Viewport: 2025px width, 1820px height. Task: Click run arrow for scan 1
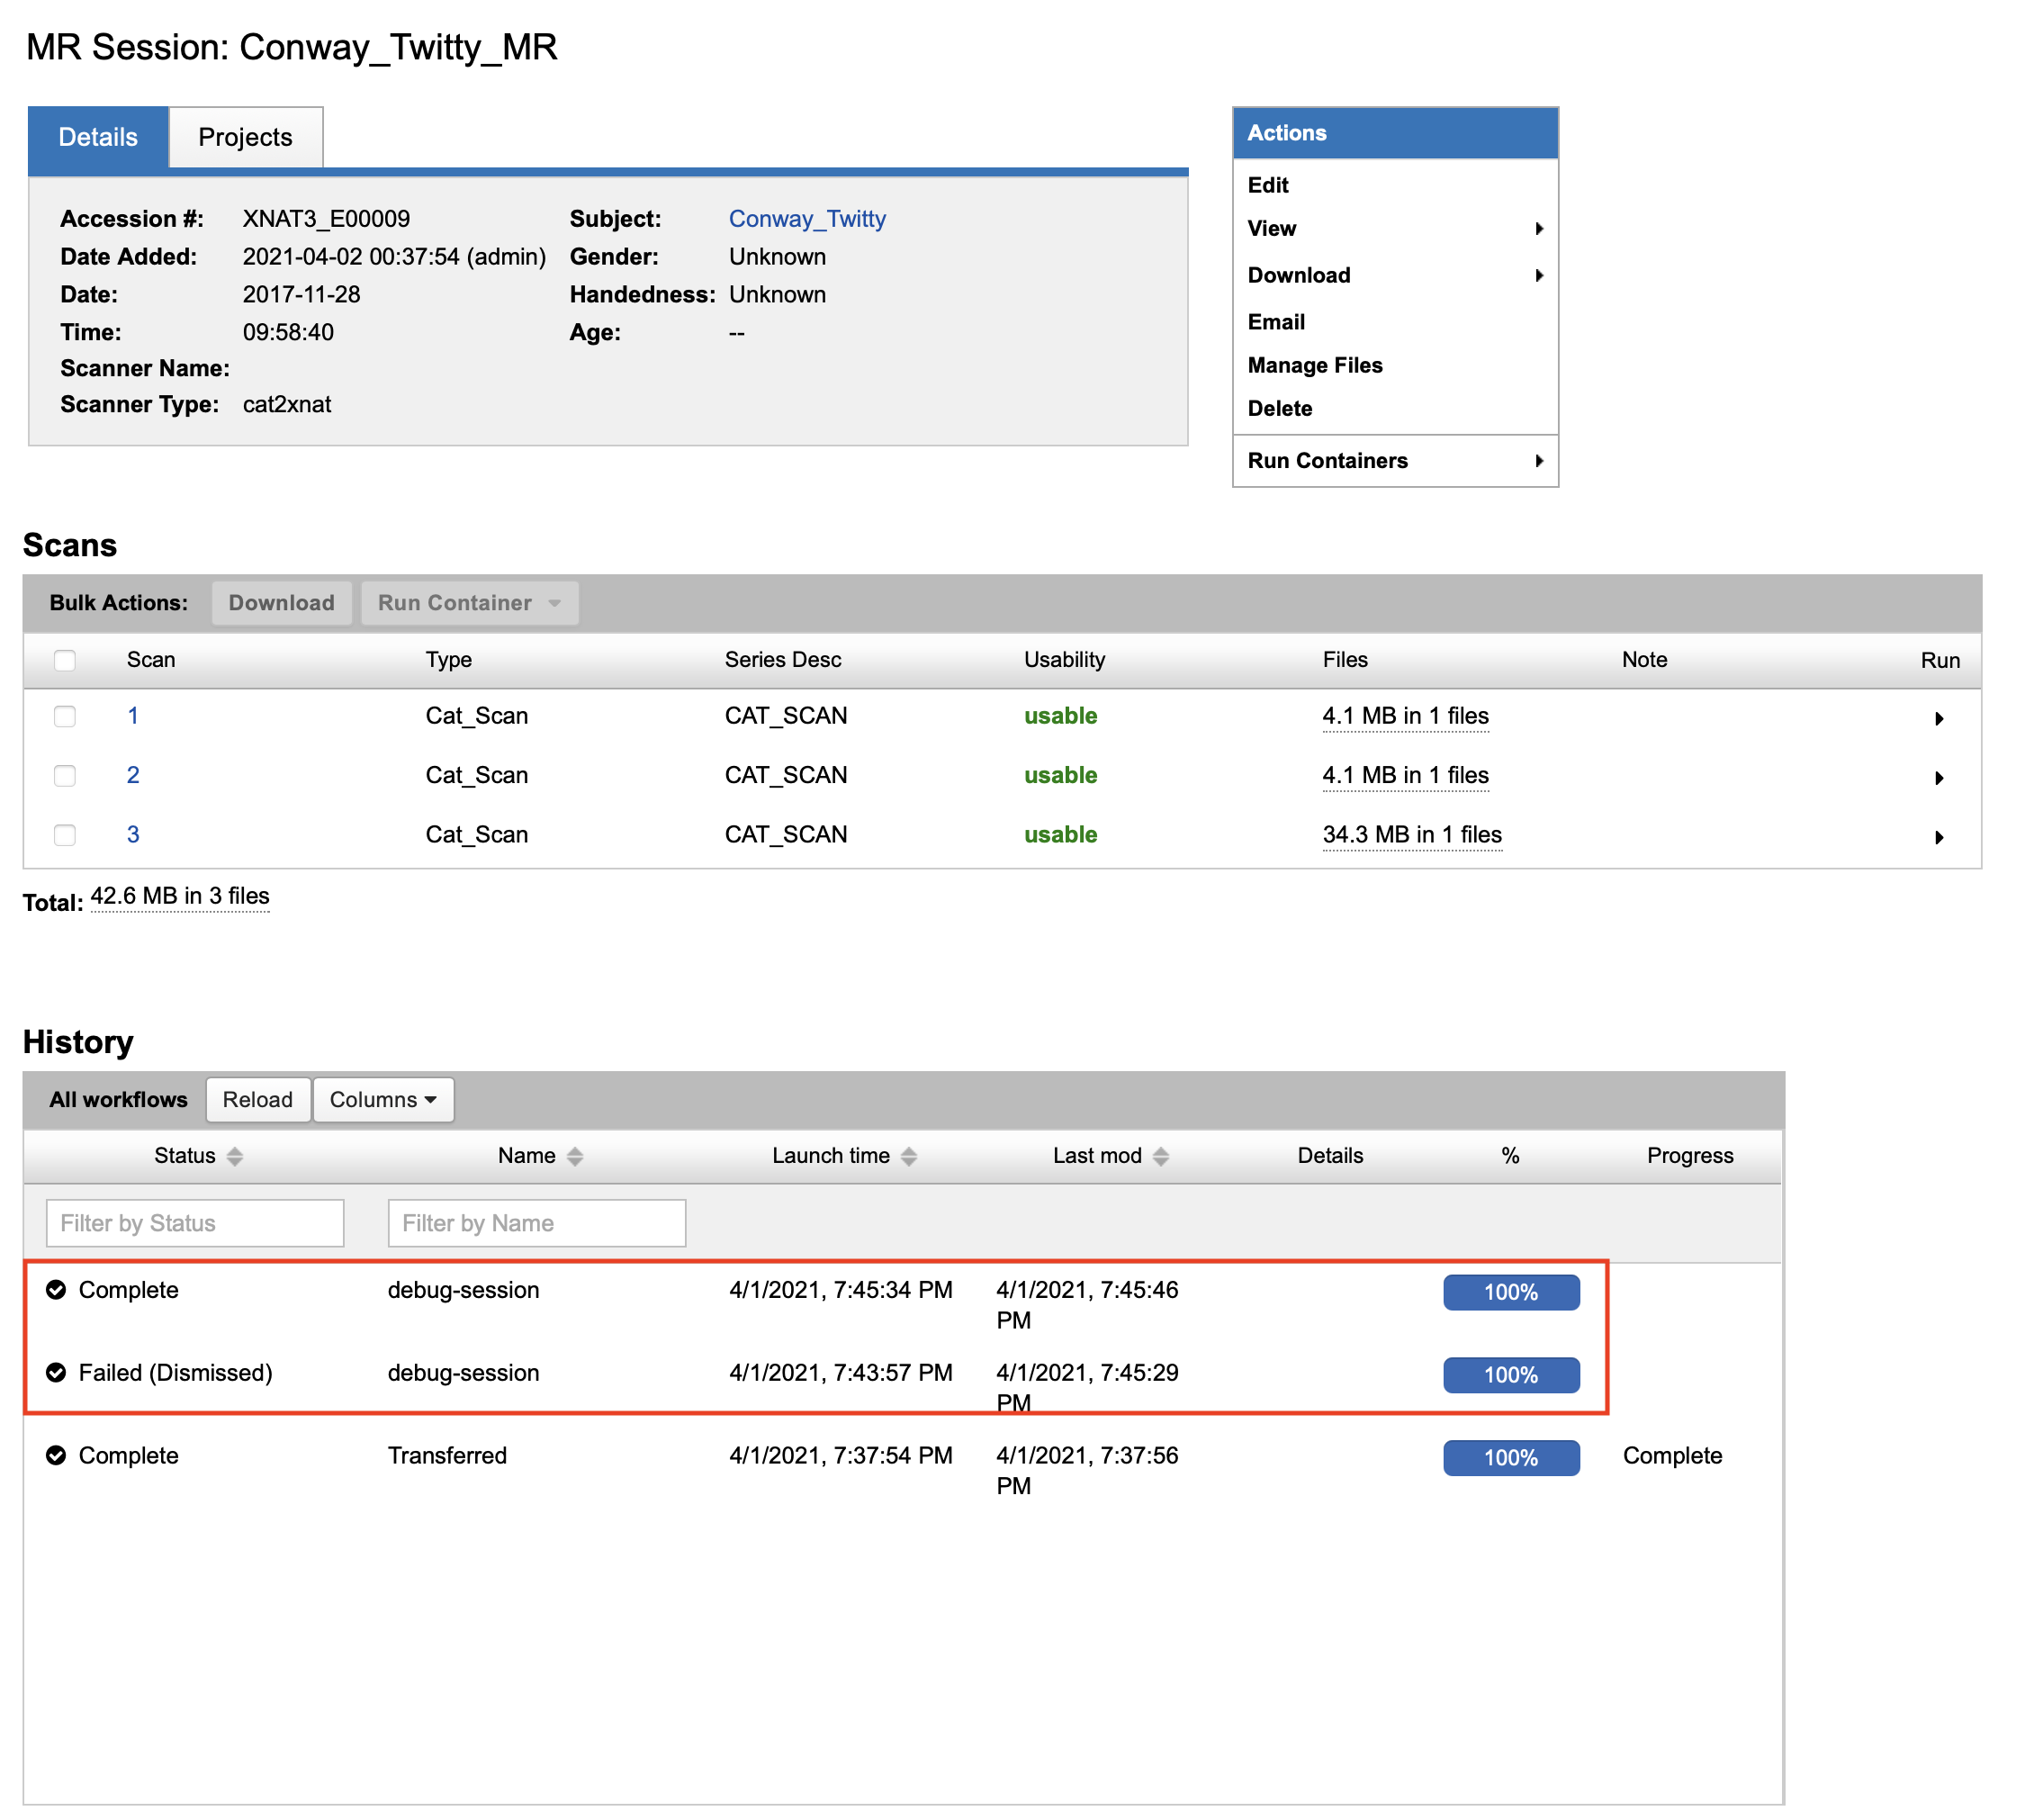coord(1938,718)
